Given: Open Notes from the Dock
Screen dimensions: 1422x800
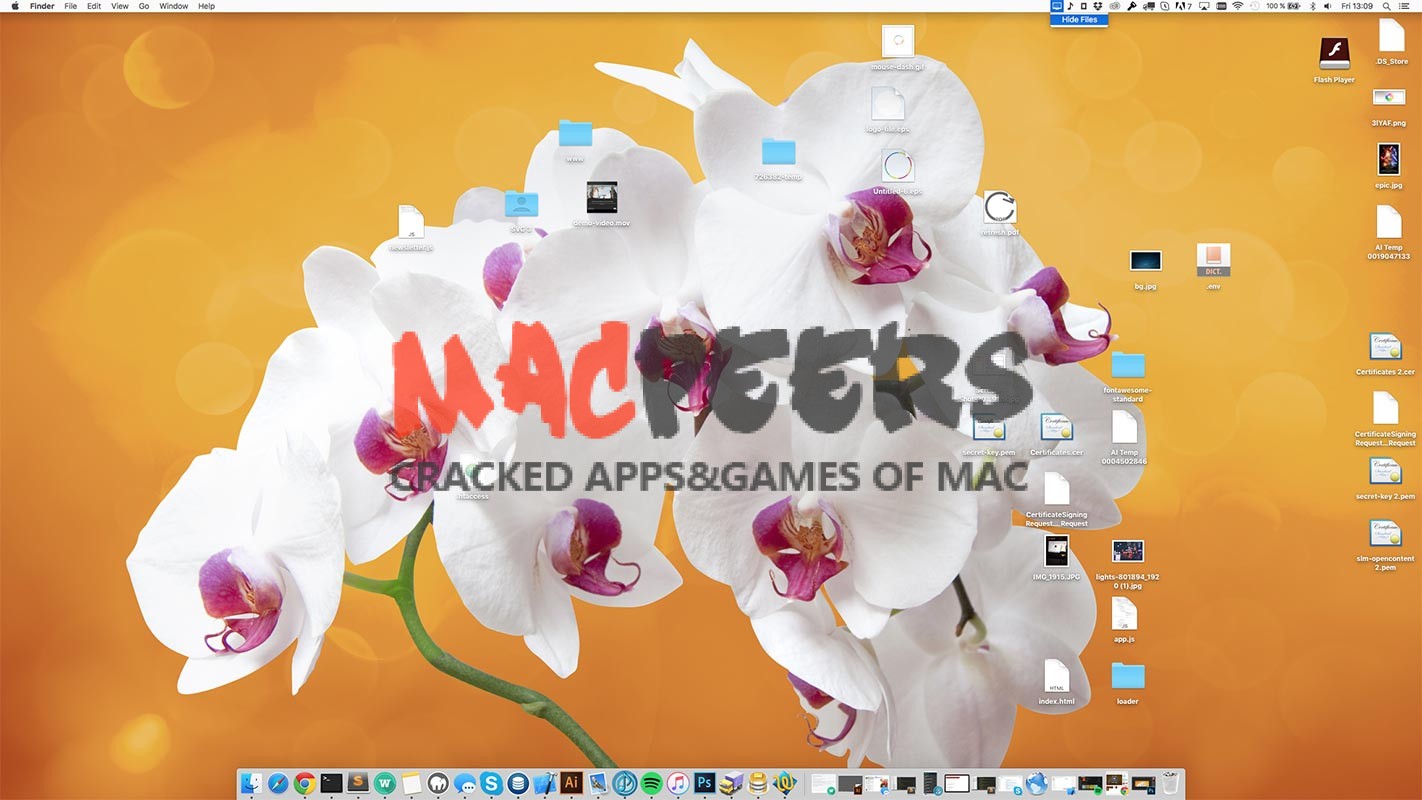Looking at the screenshot, I should (412, 784).
